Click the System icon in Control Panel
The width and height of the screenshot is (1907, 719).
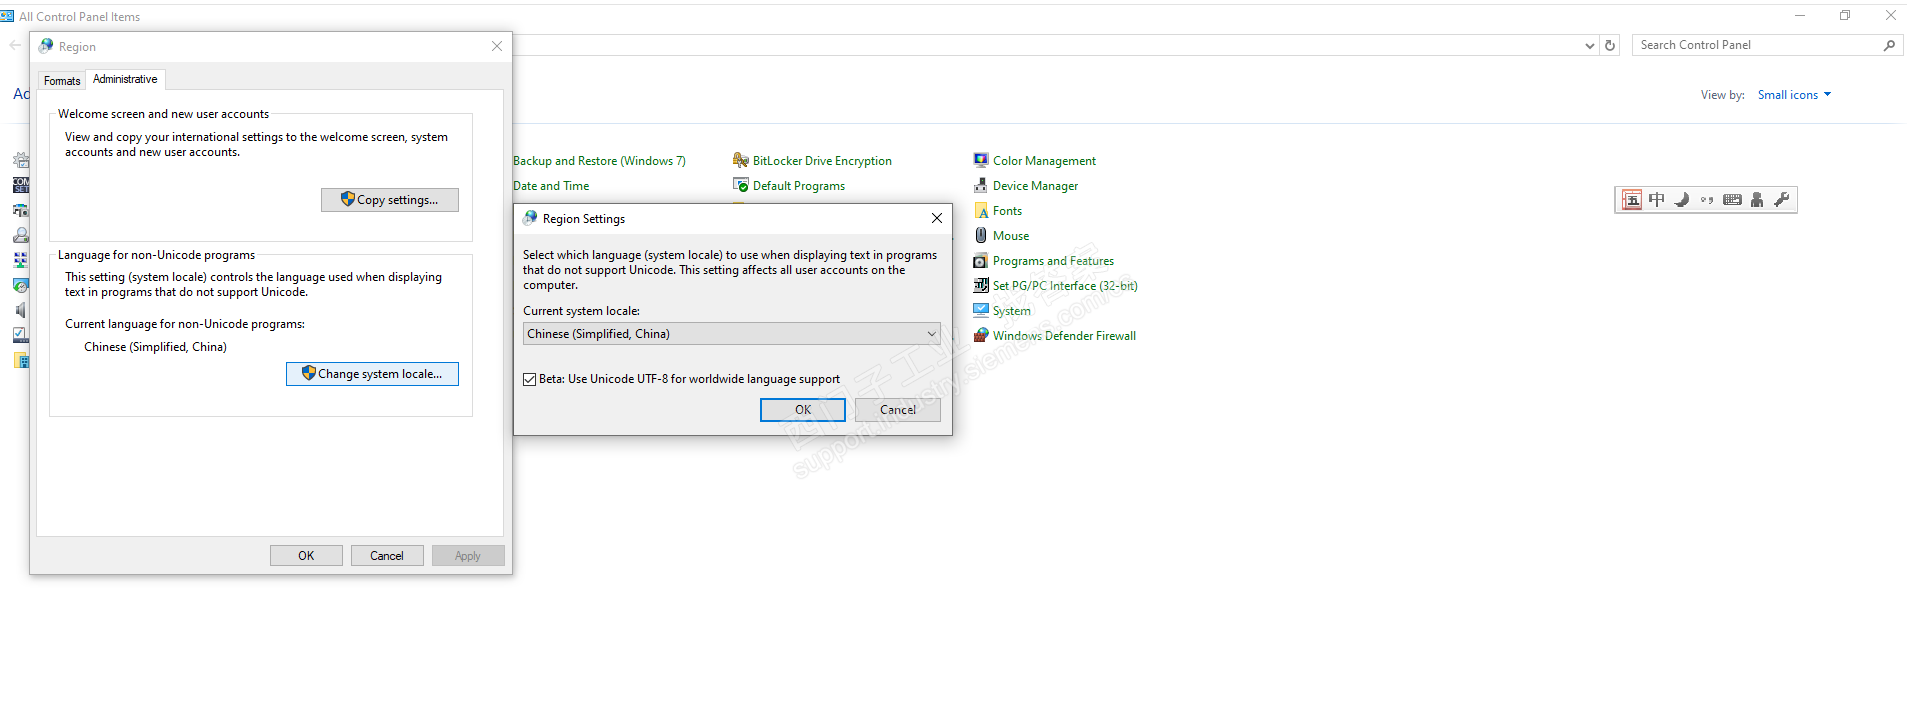981,310
